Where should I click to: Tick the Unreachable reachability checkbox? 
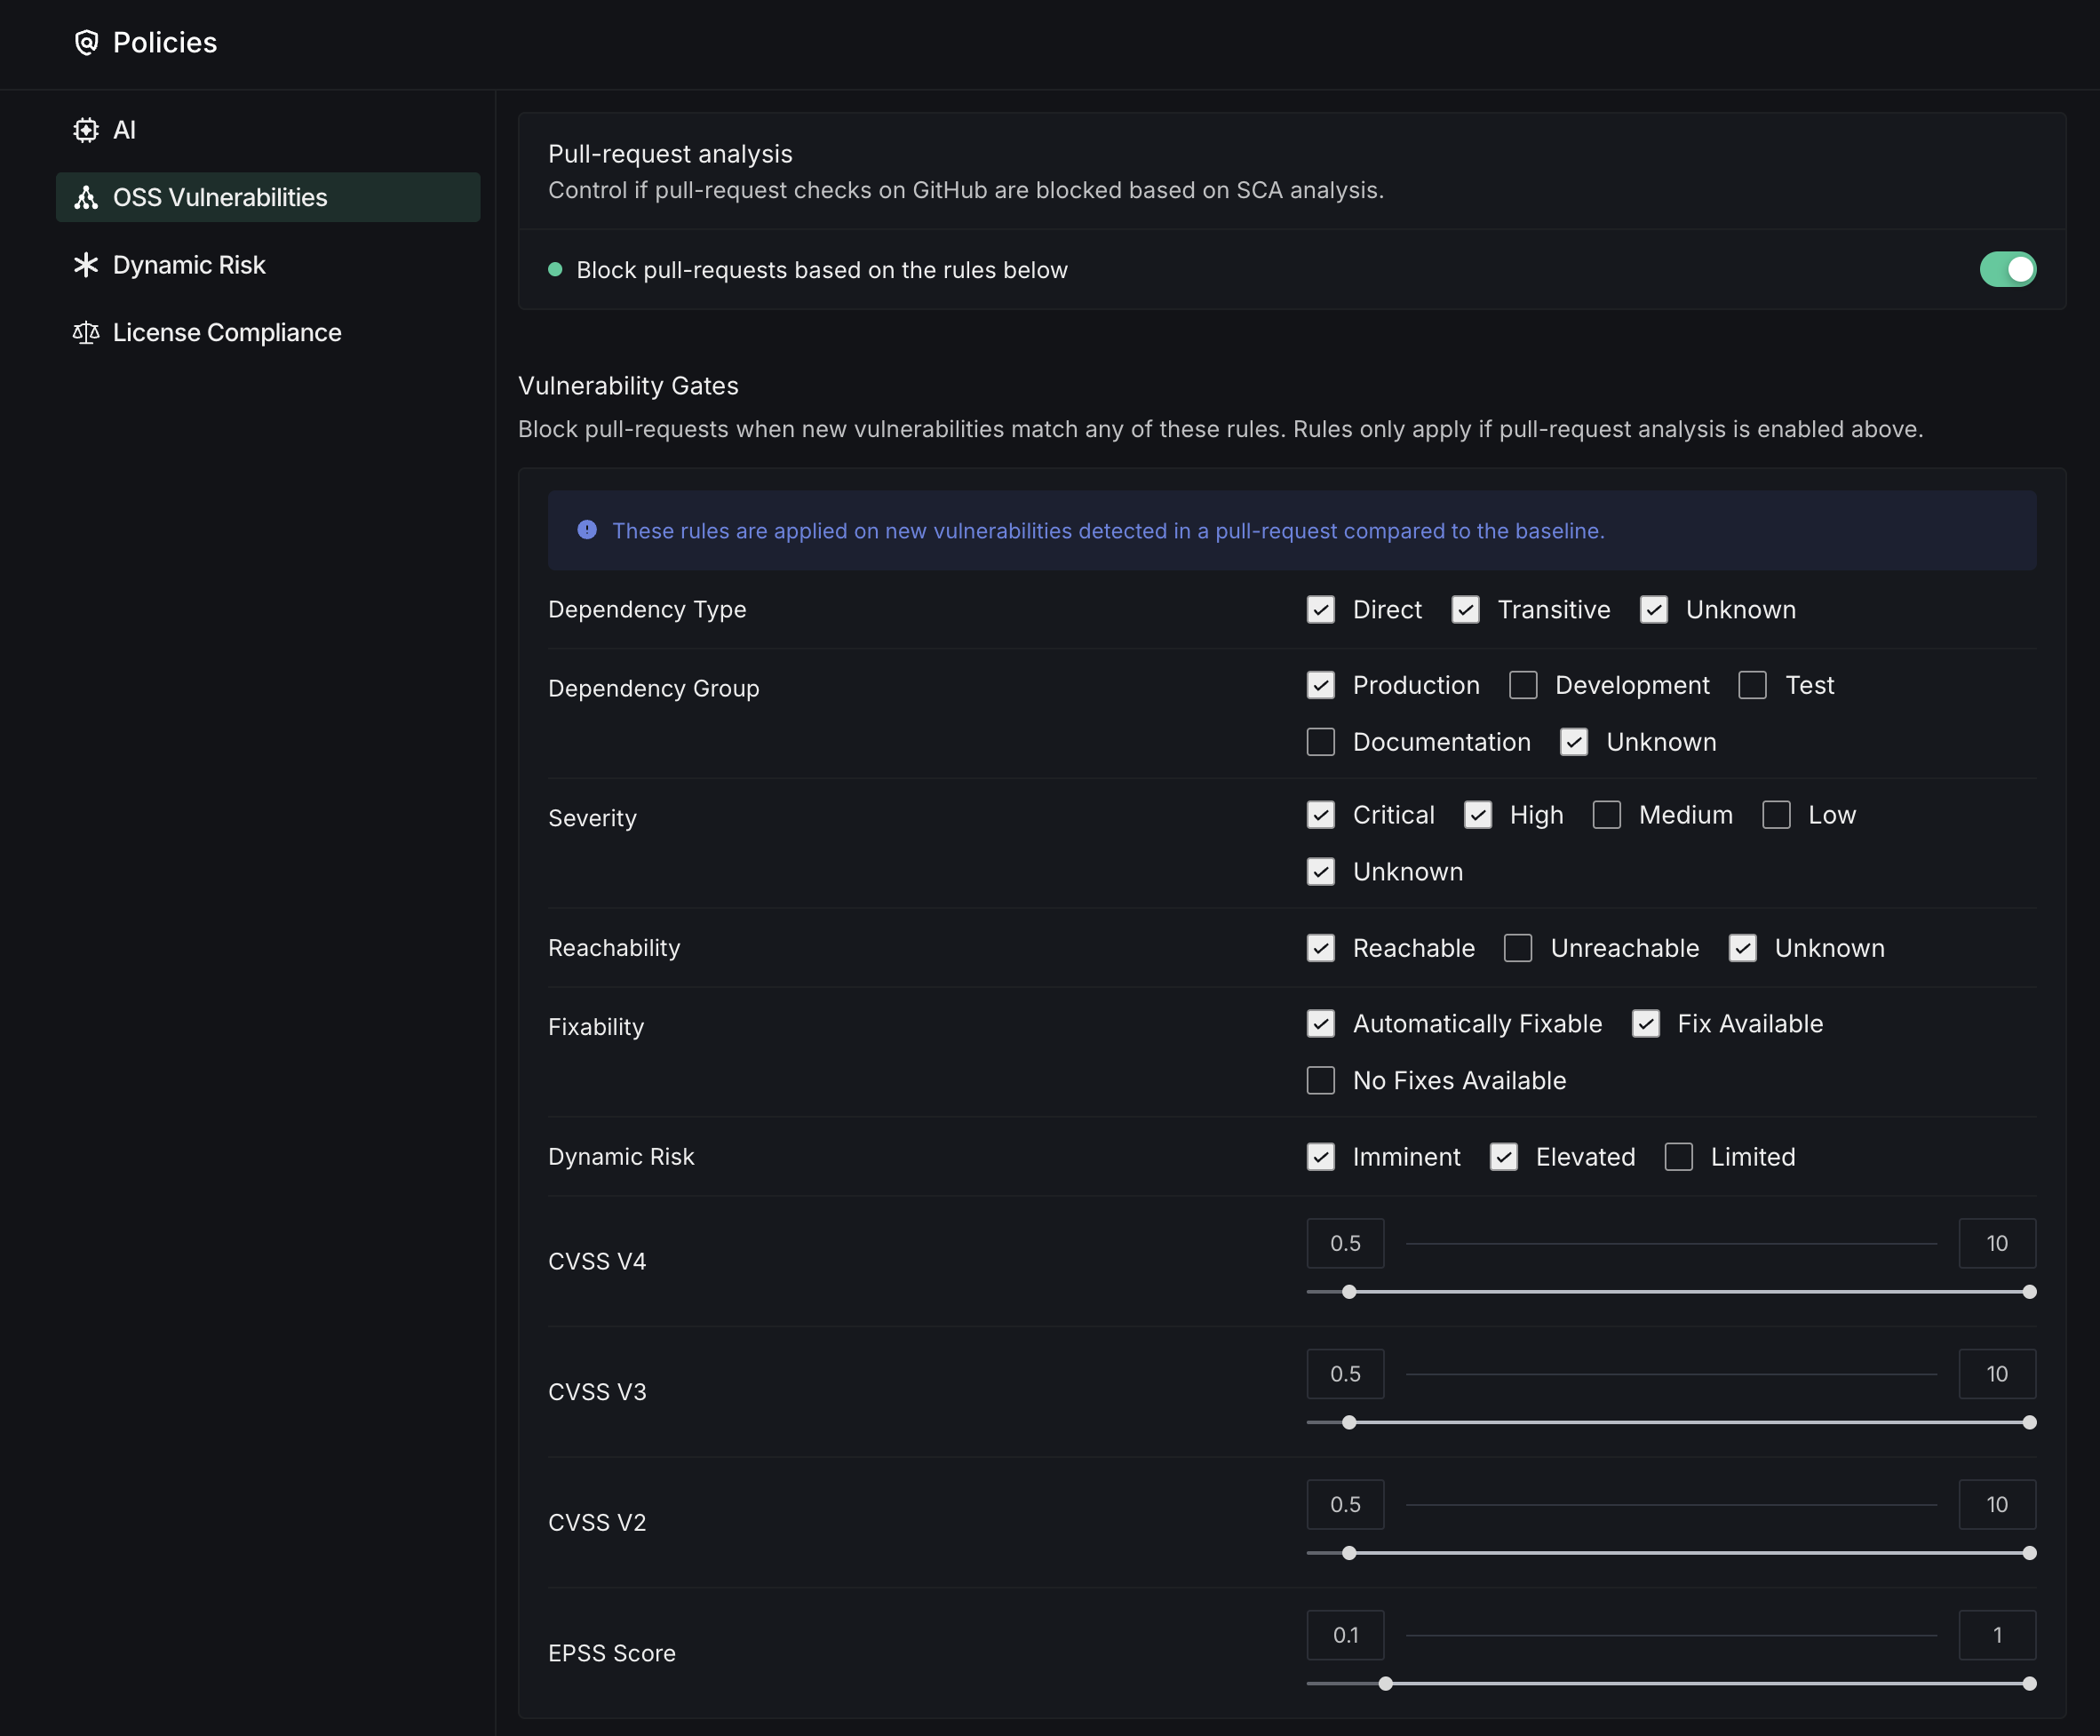[x=1517, y=948]
